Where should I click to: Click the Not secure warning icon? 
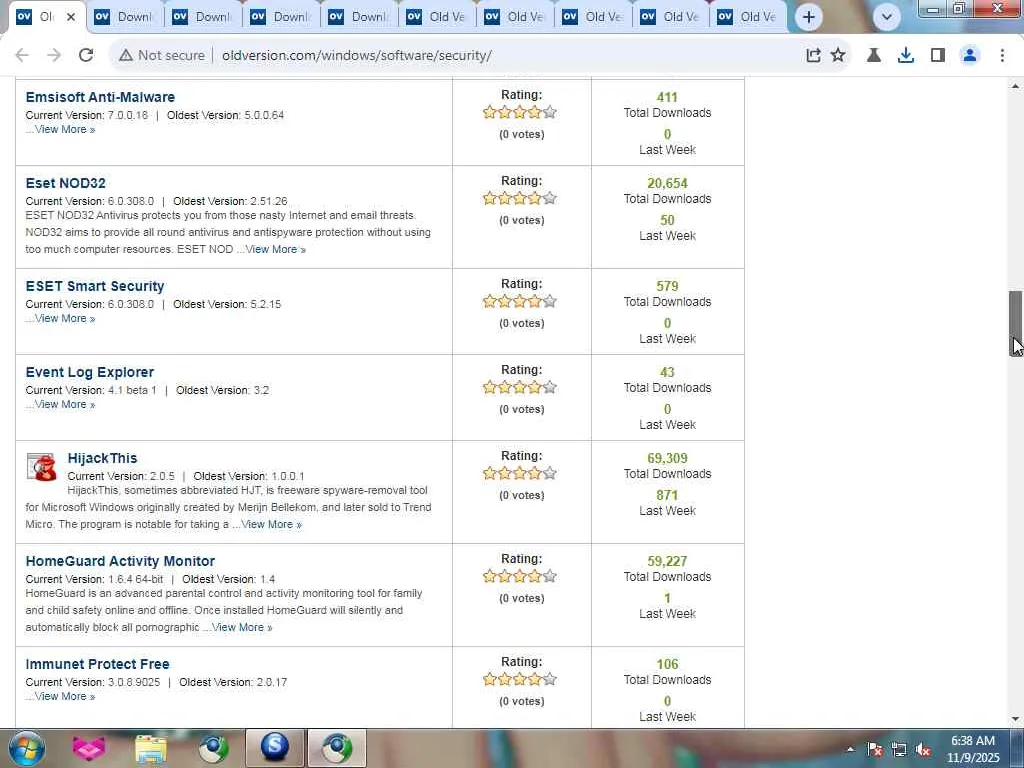(x=126, y=56)
